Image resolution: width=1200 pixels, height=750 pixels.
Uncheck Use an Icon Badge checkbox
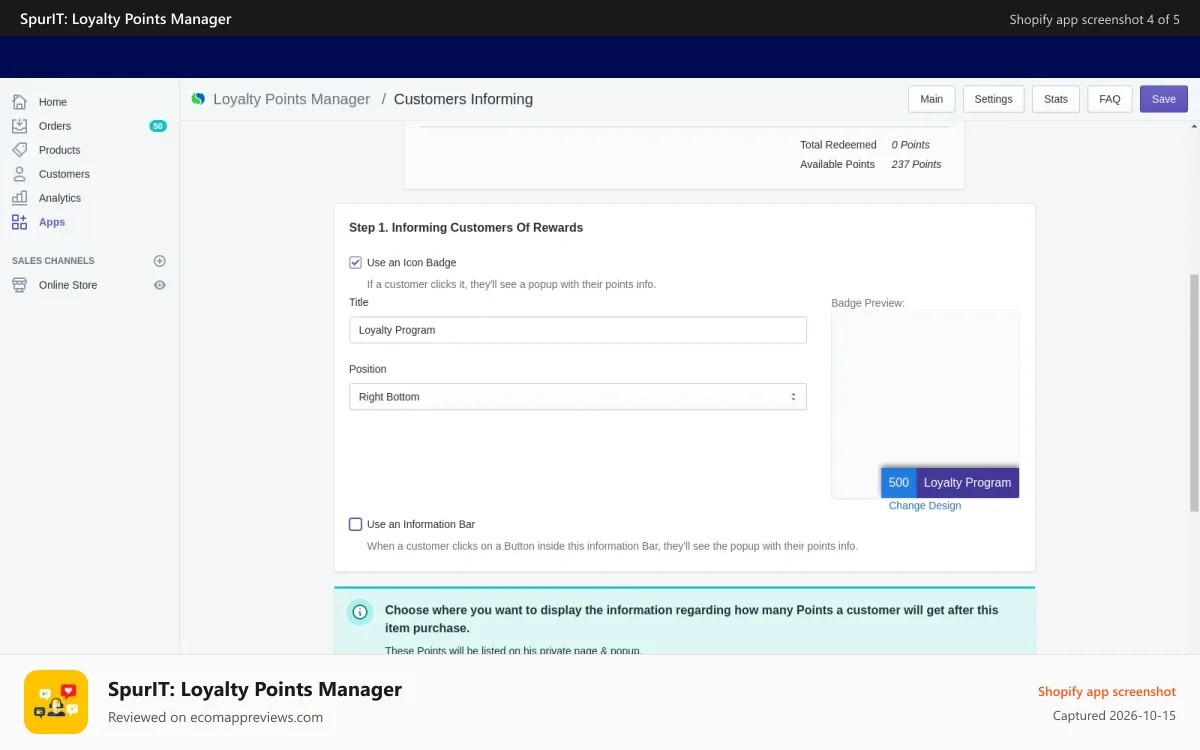click(355, 262)
